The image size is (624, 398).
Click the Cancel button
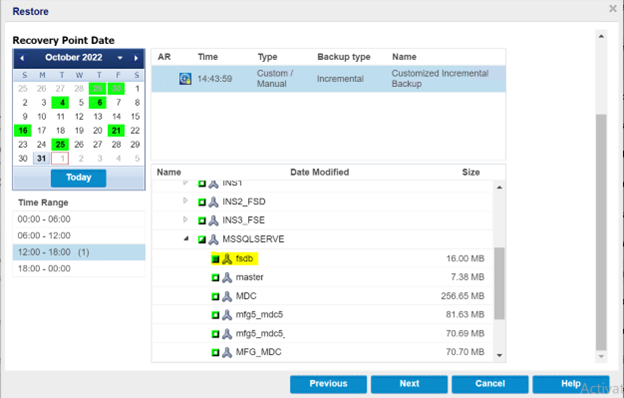pyautogui.click(x=490, y=384)
